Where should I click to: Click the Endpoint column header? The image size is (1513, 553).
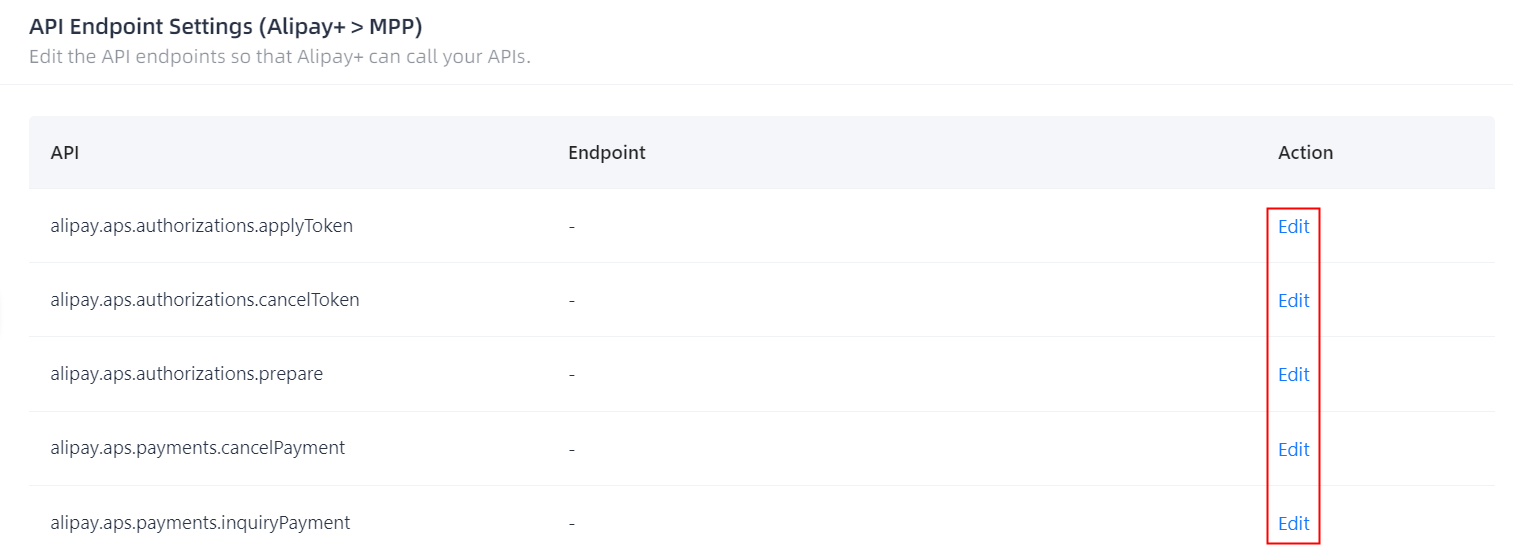click(606, 153)
